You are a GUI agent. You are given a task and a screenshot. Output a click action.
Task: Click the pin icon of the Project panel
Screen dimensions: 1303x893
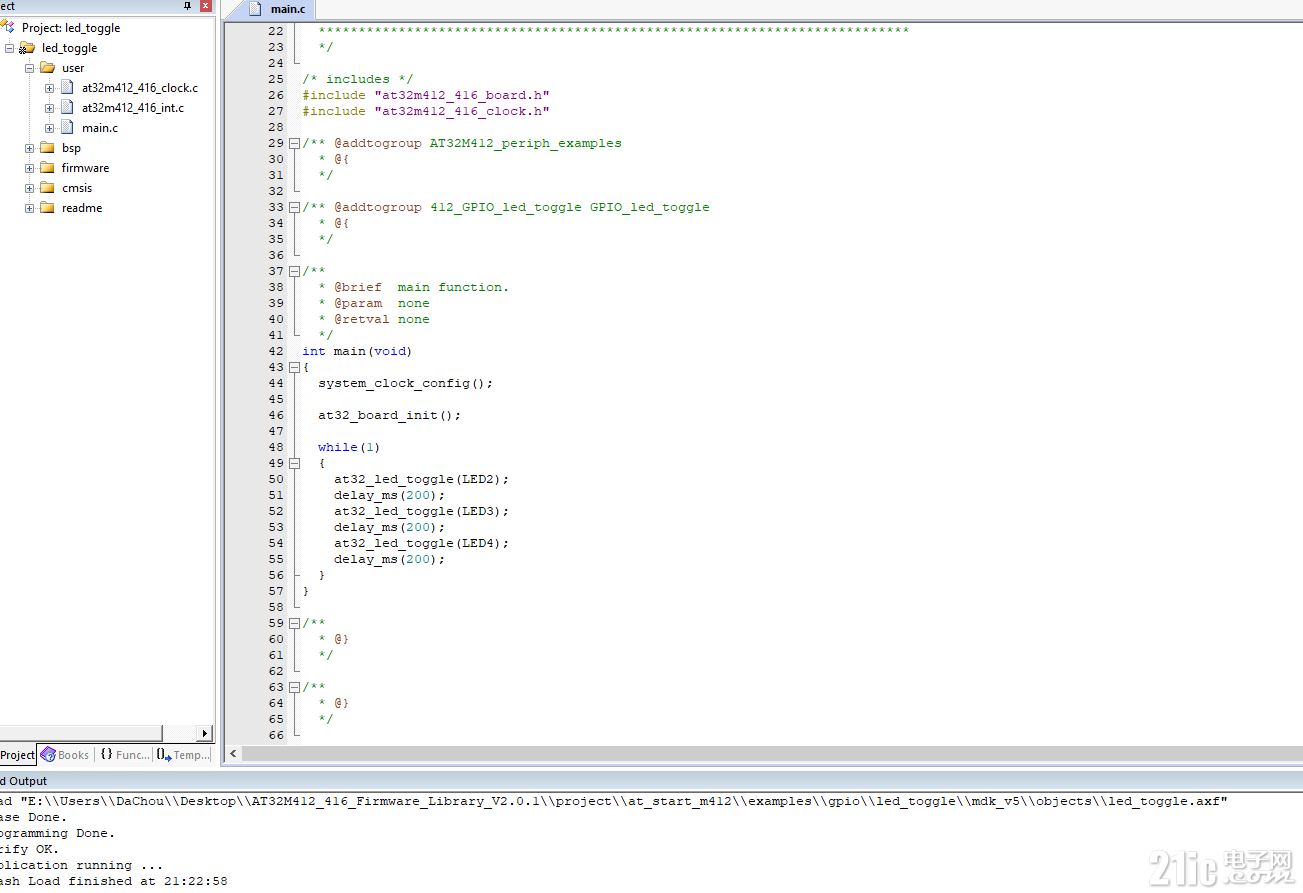(x=188, y=6)
